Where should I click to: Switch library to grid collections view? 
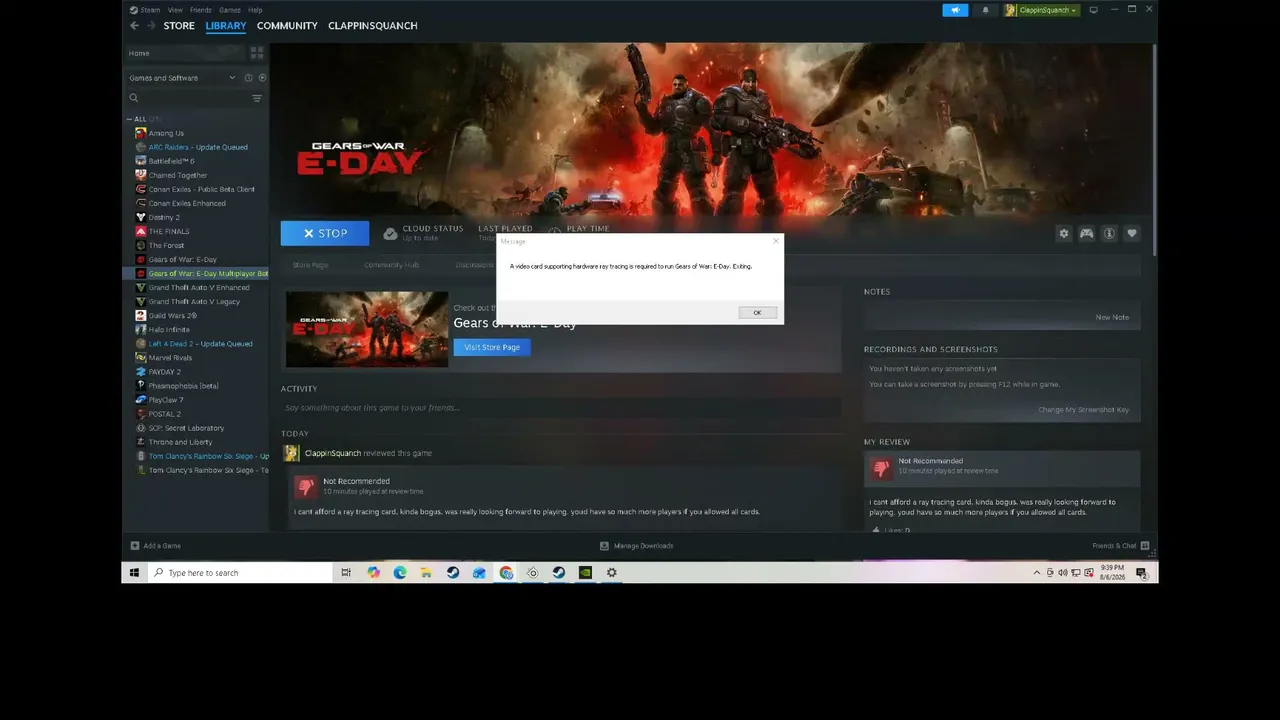[257, 53]
